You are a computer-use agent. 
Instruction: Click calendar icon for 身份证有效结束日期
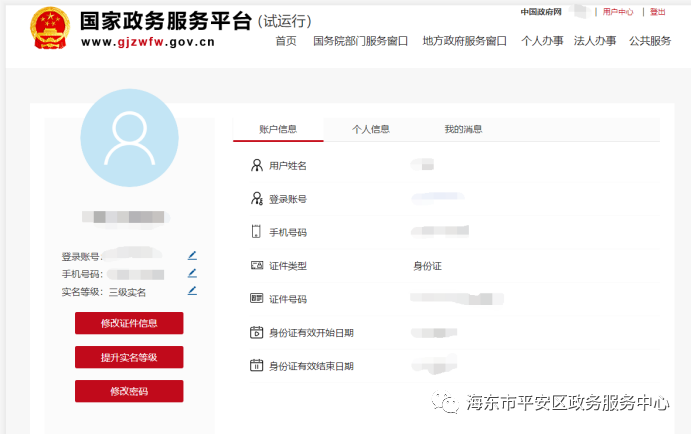pyautogui.click(x=256, y=366)
